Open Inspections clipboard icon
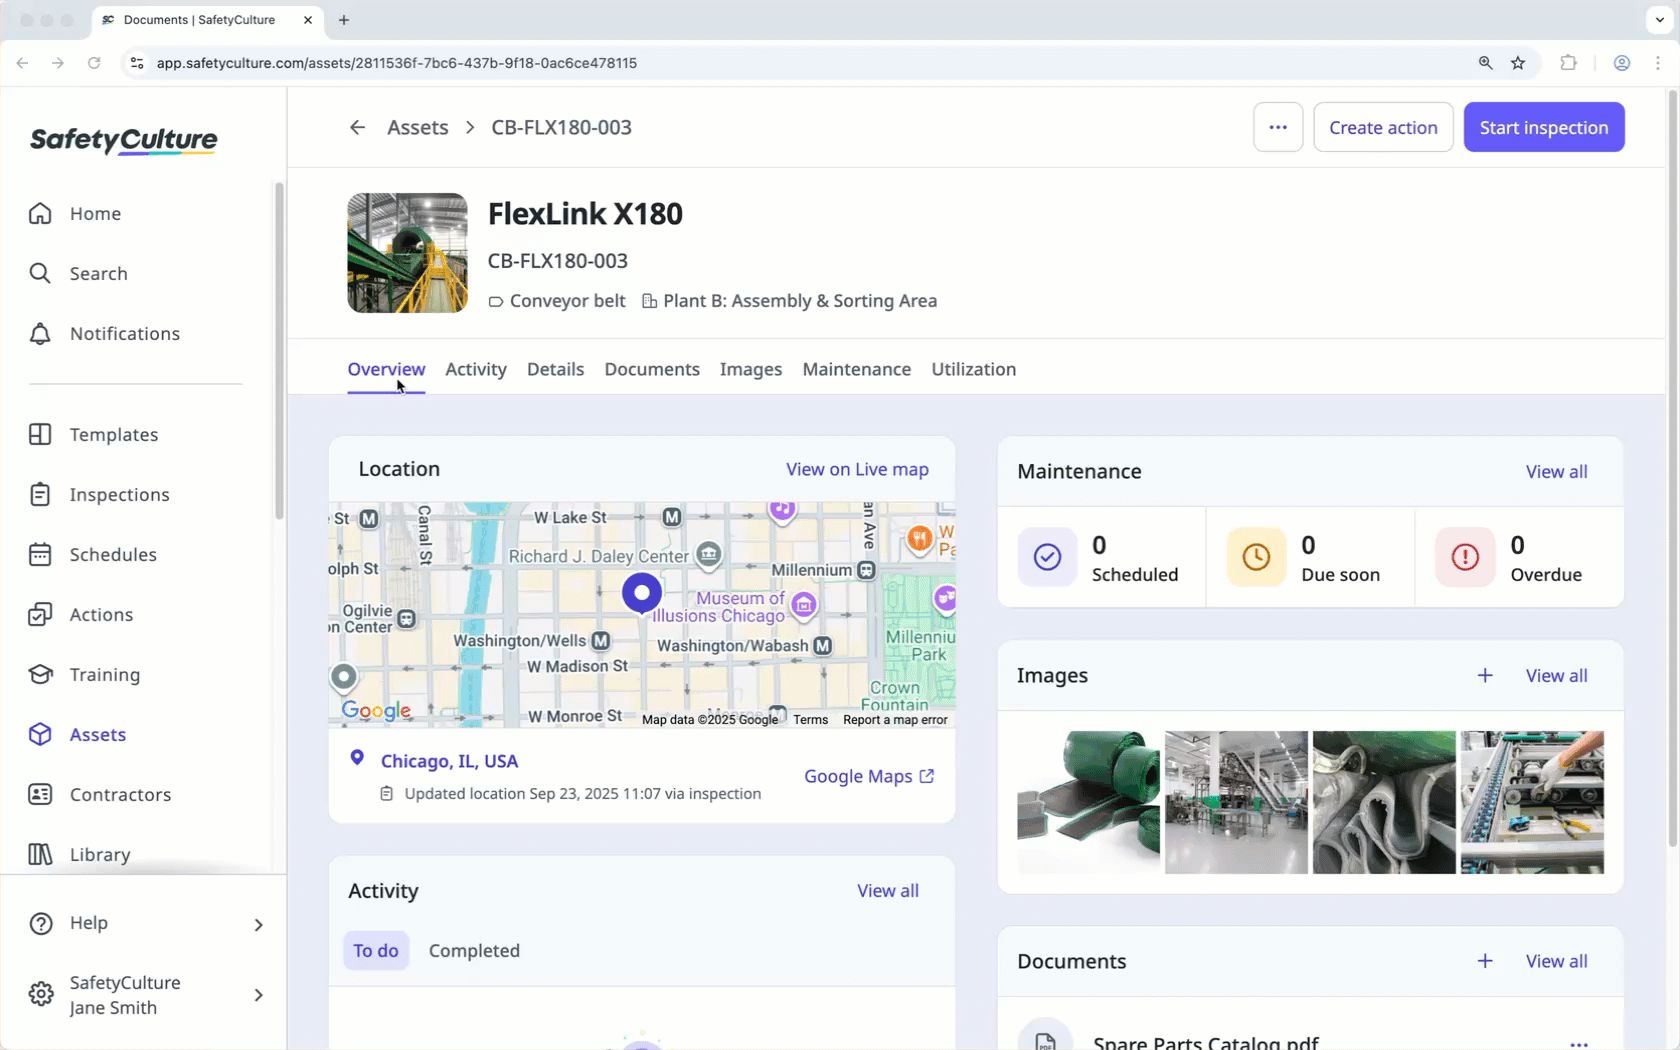Image resolution: width=1680 pixels, height=1050 pixels. point(40,494)
